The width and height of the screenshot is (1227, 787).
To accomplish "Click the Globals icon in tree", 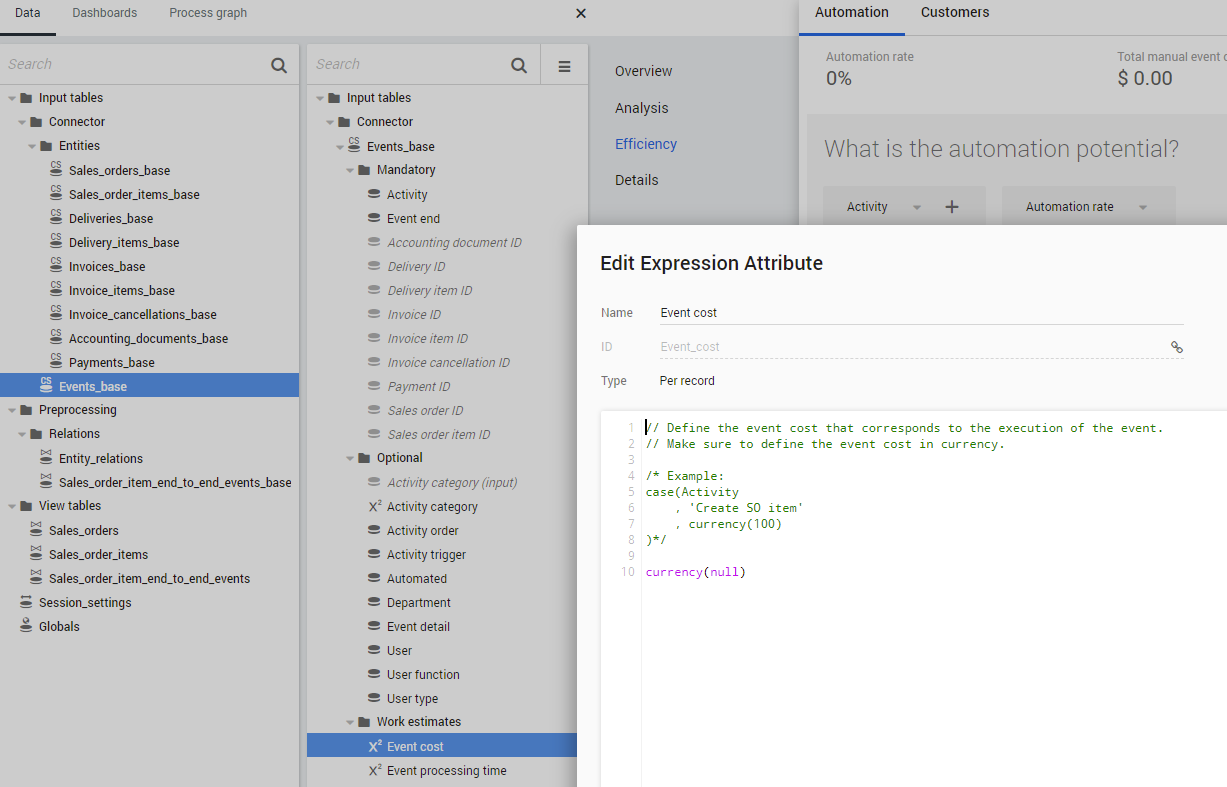I will click(x=26, y=626).
